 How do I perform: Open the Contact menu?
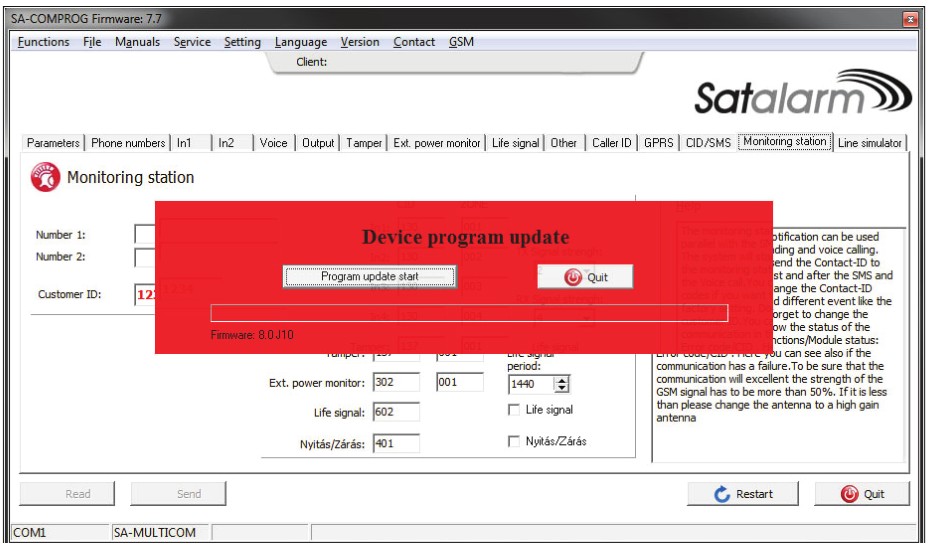pyautogui.click(x=414, y=42)
